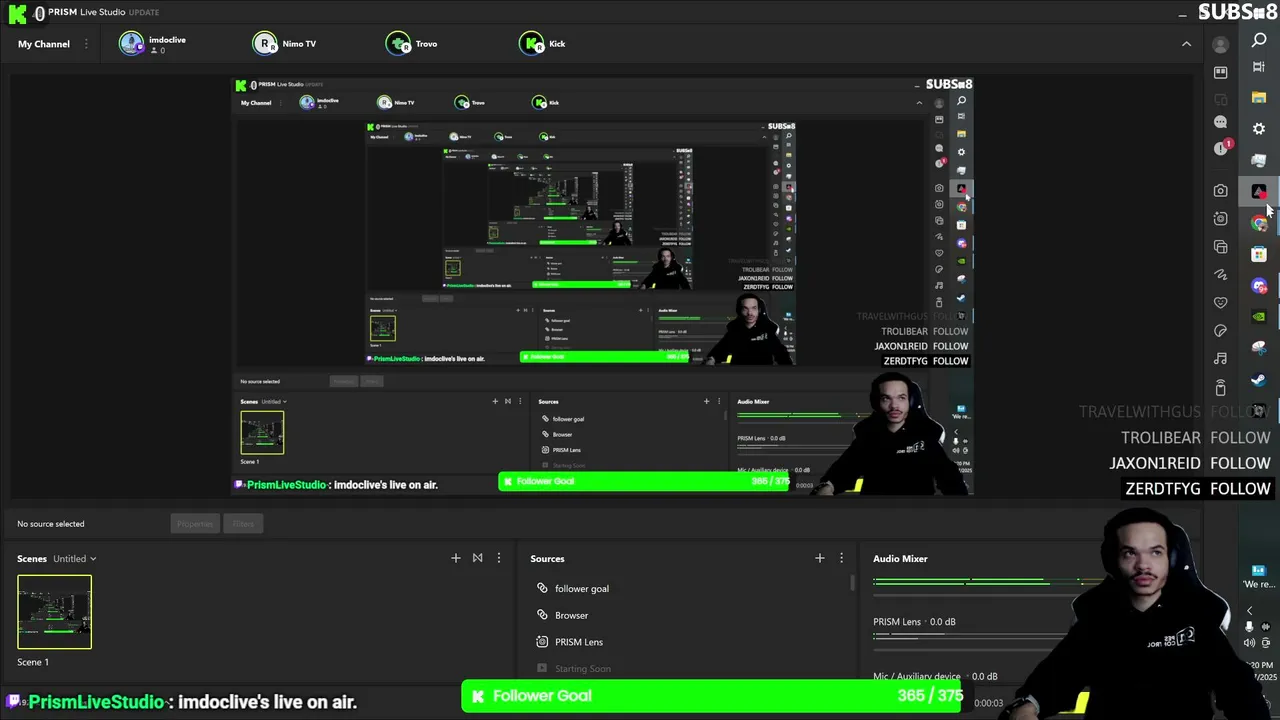This screenshot has width=1280, height=720.
Task: Open the Trovo channel
Action: pos(412,44)
